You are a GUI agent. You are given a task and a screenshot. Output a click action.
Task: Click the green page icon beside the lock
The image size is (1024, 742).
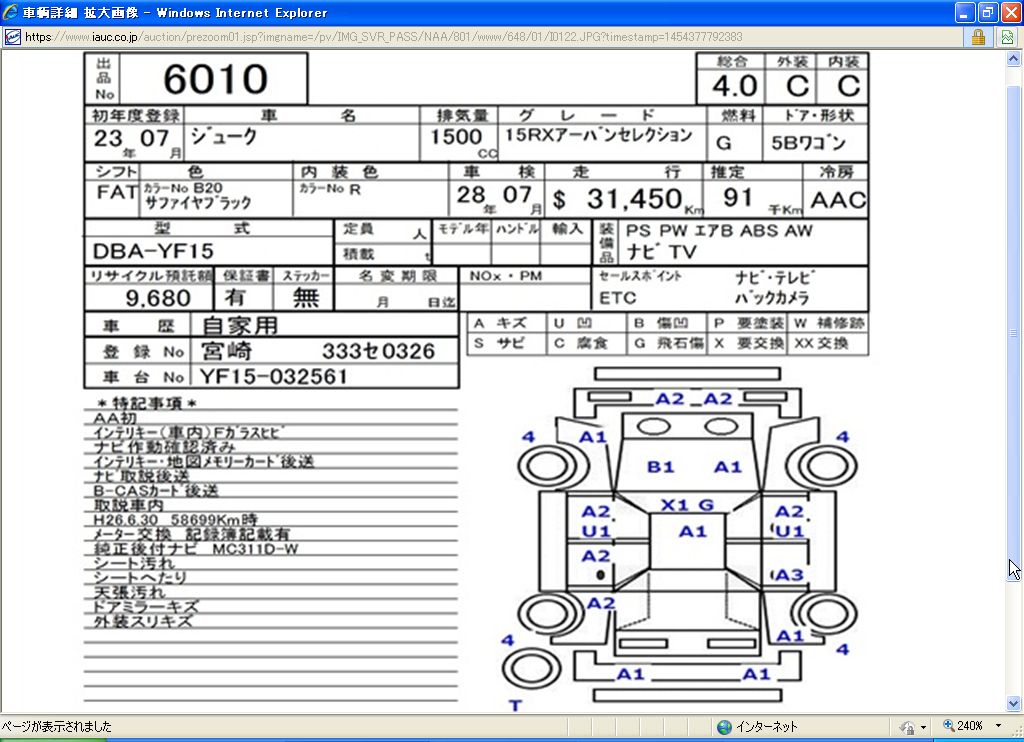click(x=1007, y=37)
